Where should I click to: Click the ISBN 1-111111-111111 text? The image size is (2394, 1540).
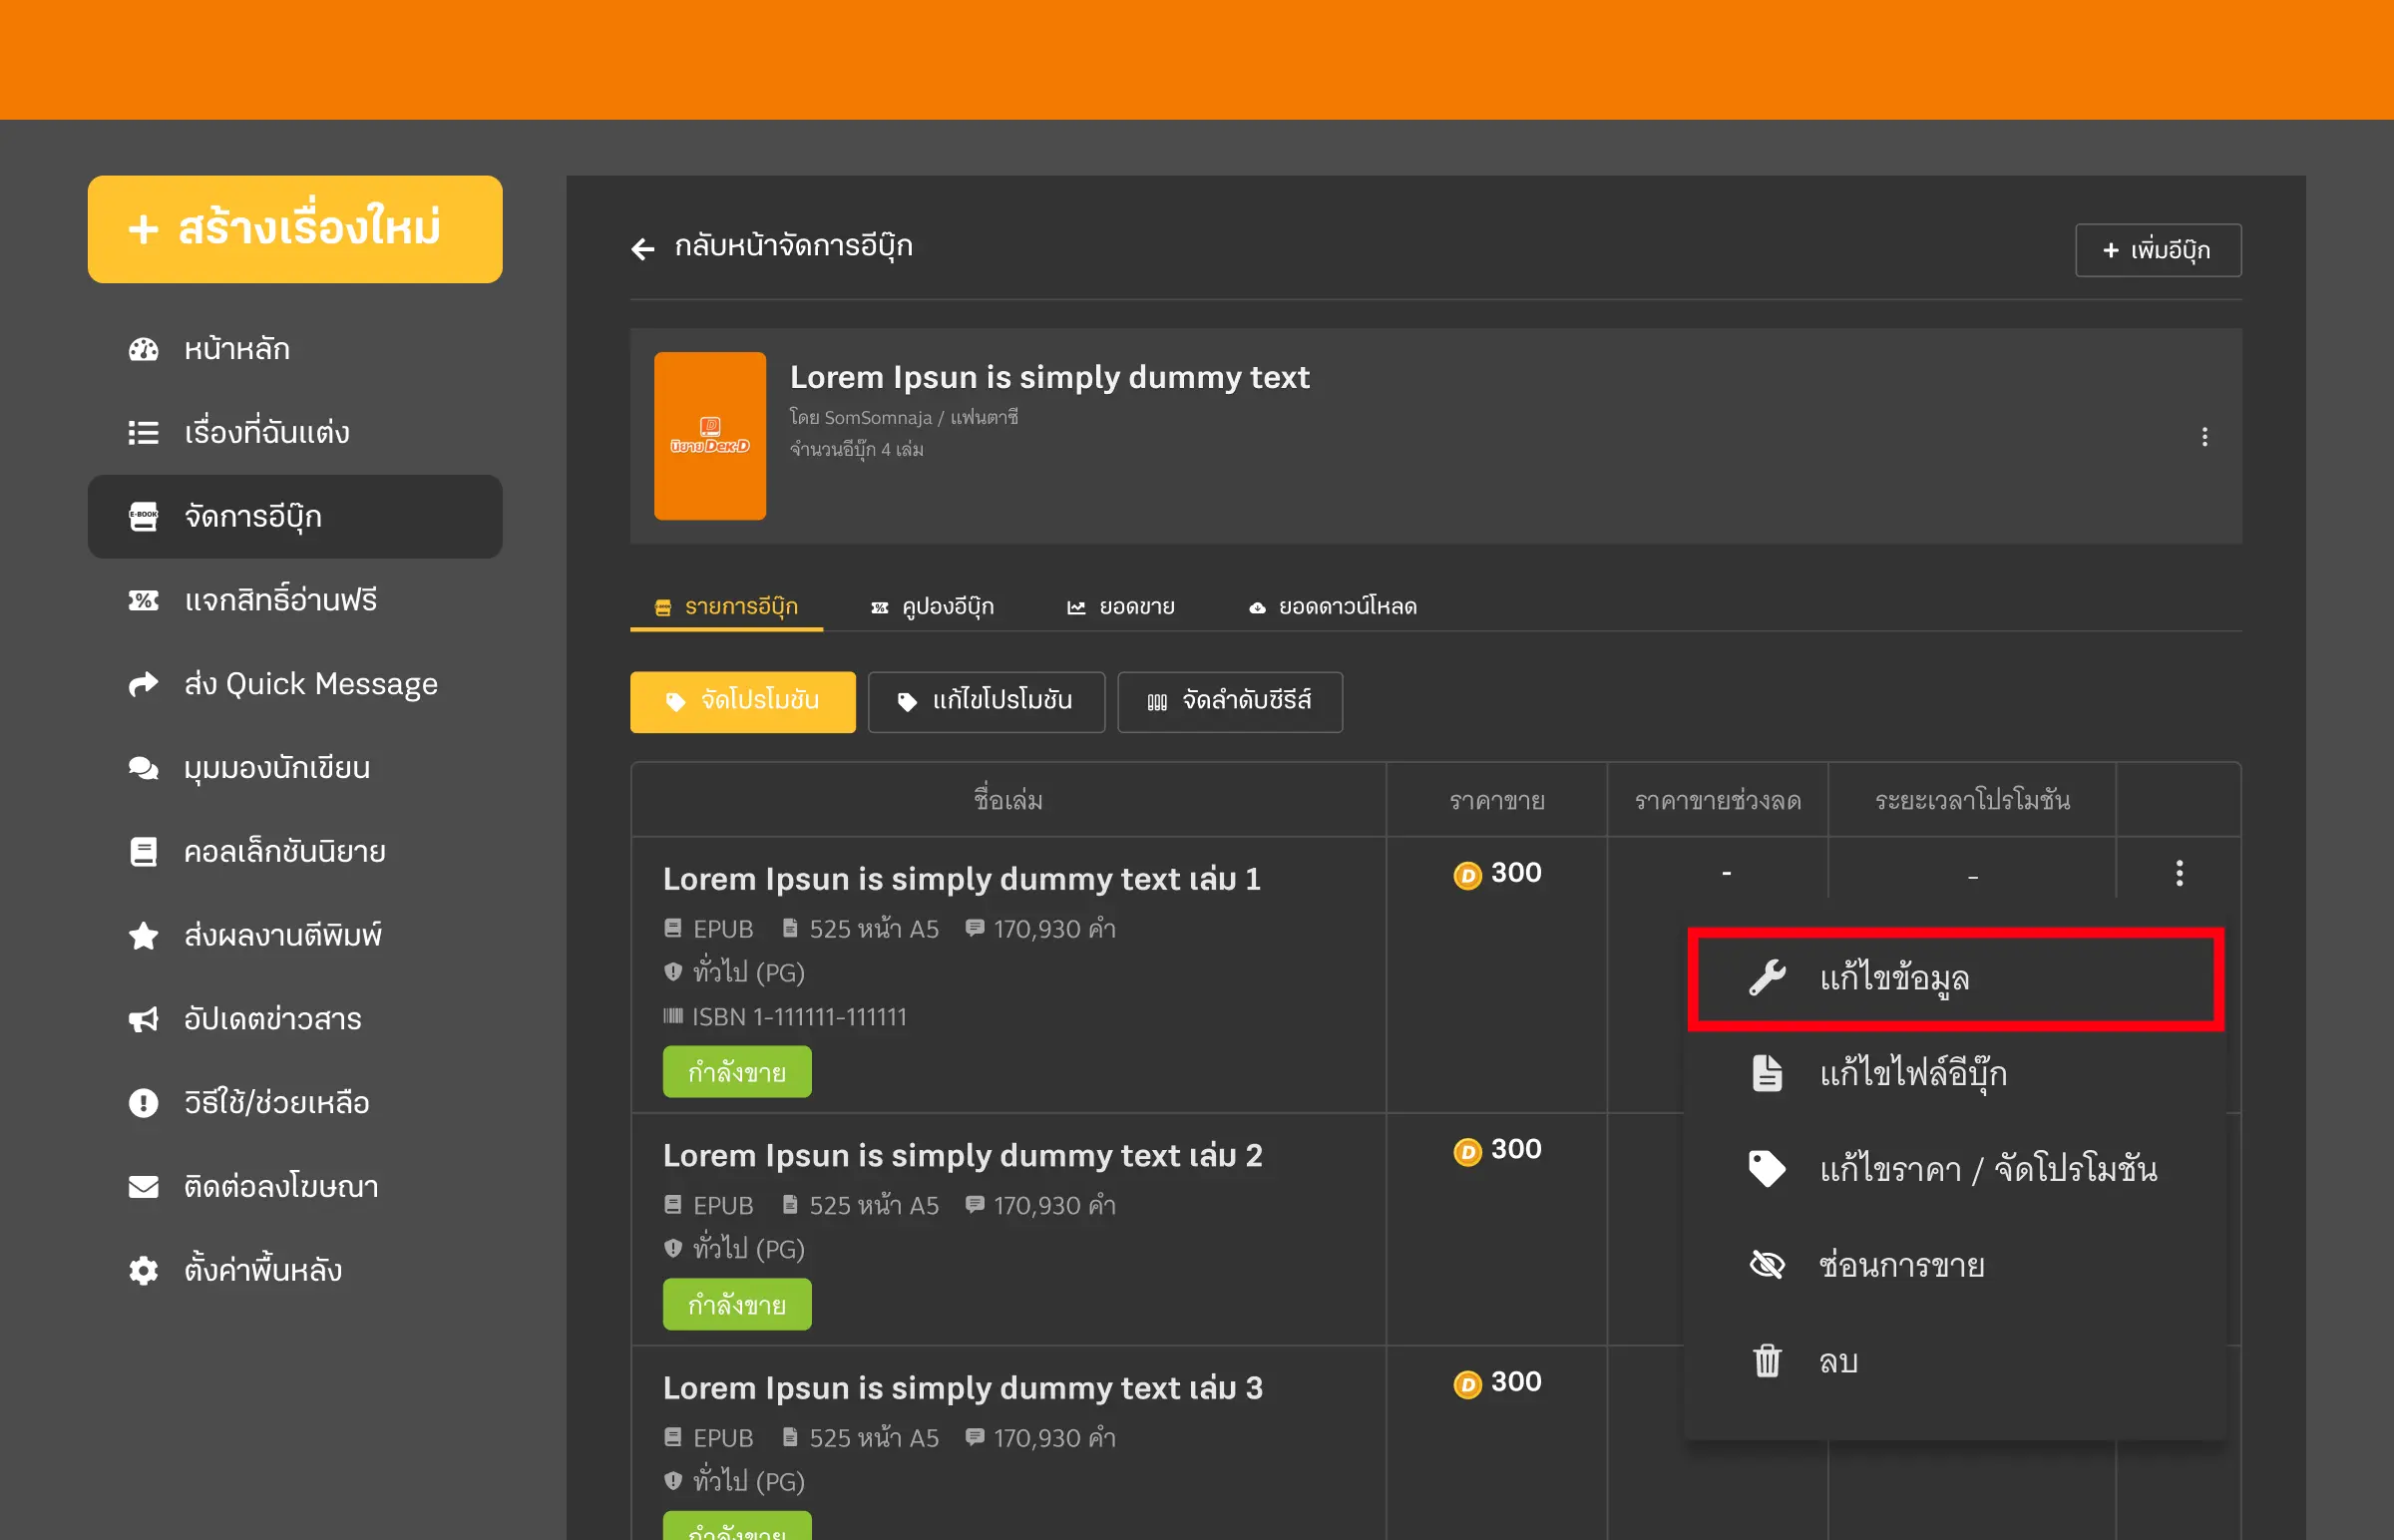[x=799, y=1017]
